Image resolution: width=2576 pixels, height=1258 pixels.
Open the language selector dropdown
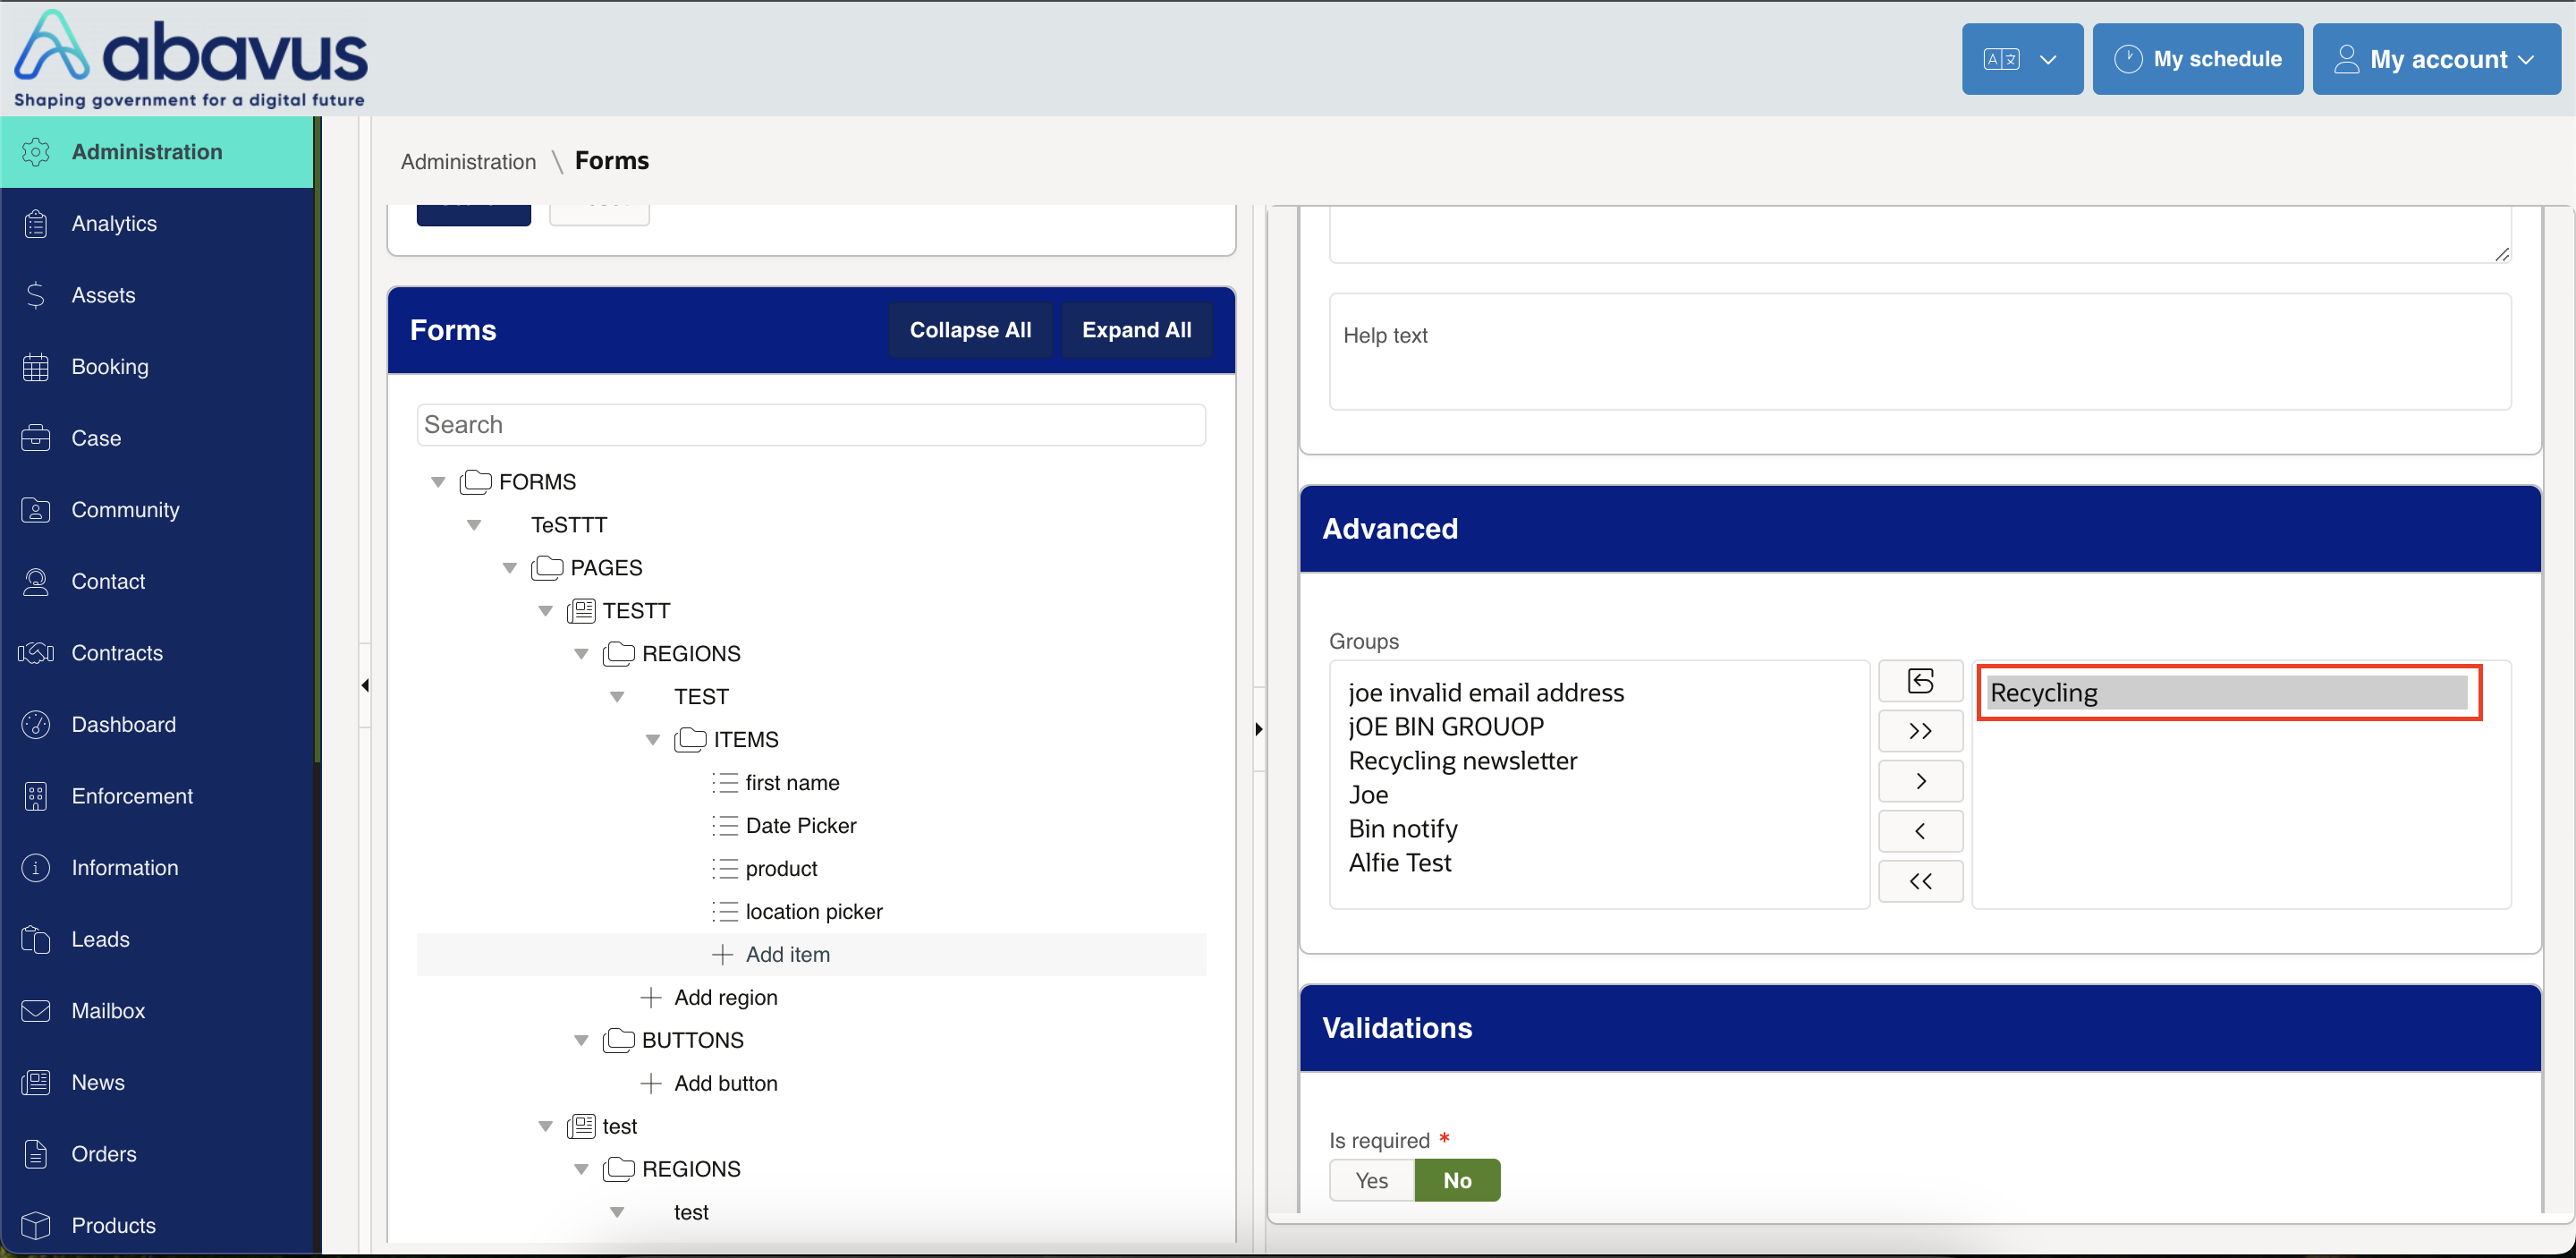2022,59
